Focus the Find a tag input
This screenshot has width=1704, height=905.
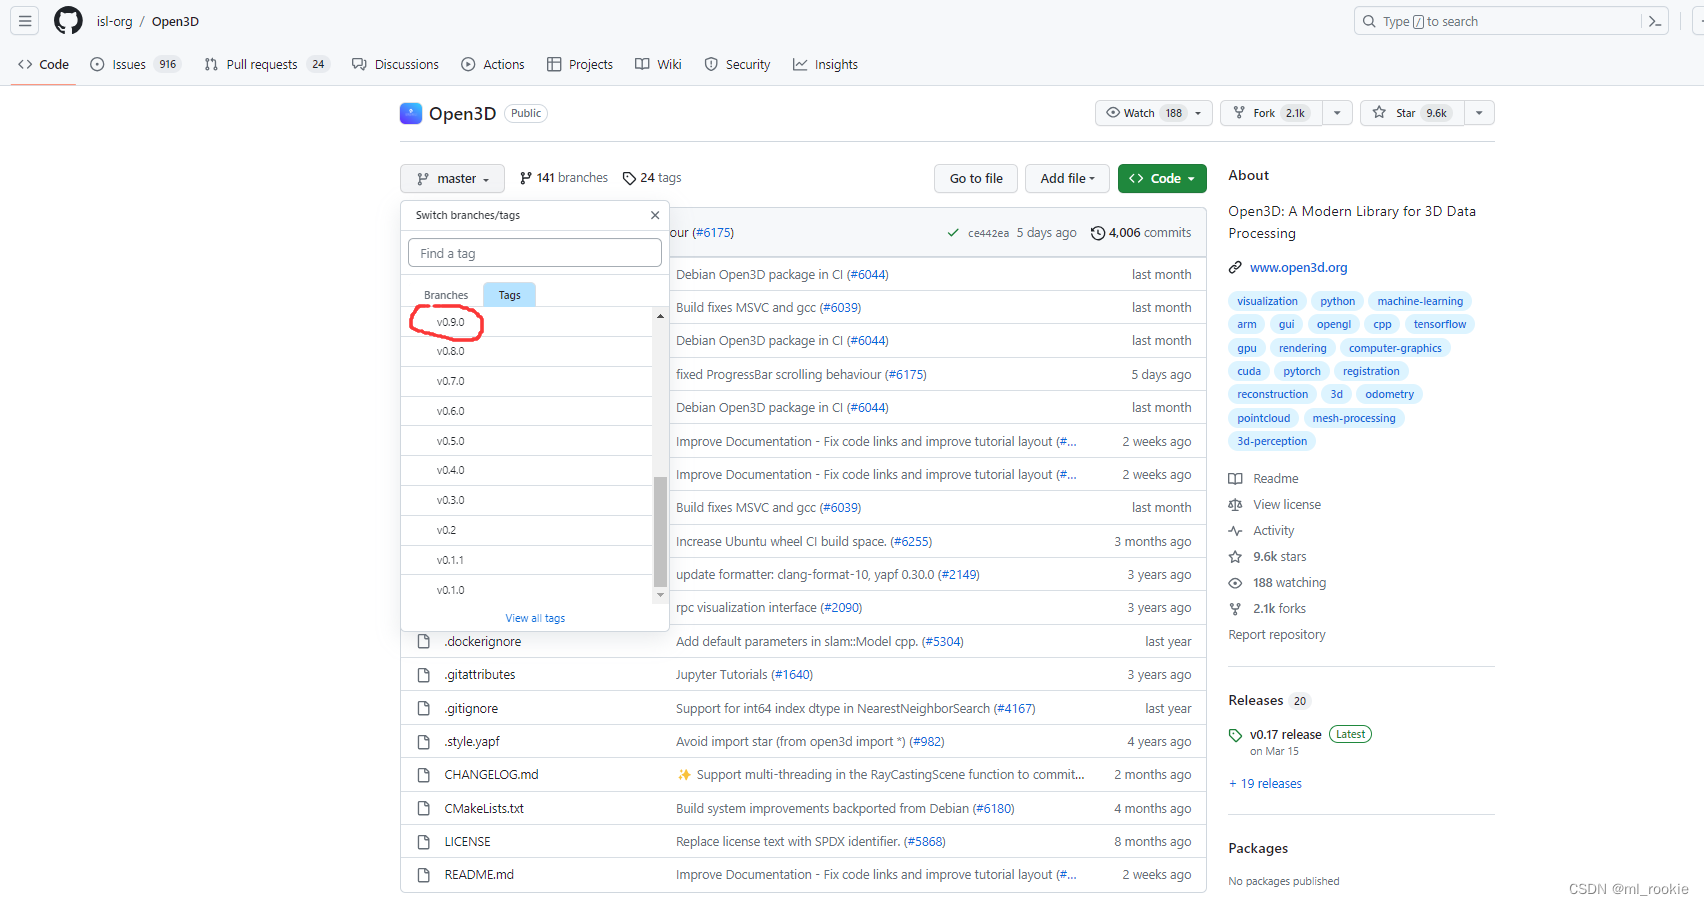(535, 253)
